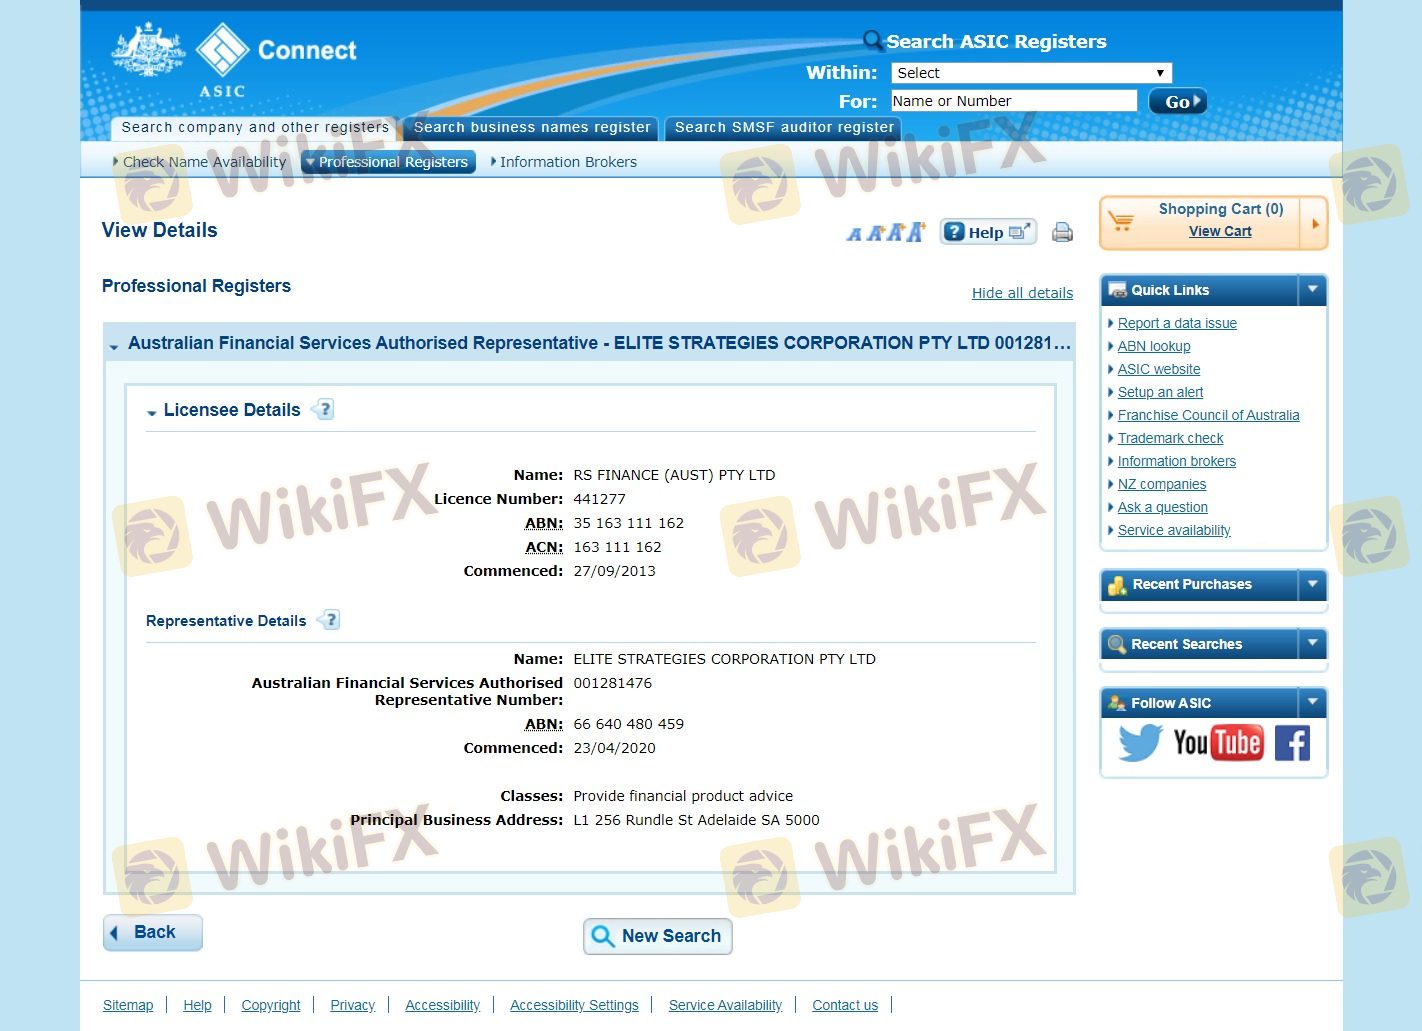Go back with the Back button
Screen dimensions: 1422x1031
pyautogui.click(x=153, y=933)
